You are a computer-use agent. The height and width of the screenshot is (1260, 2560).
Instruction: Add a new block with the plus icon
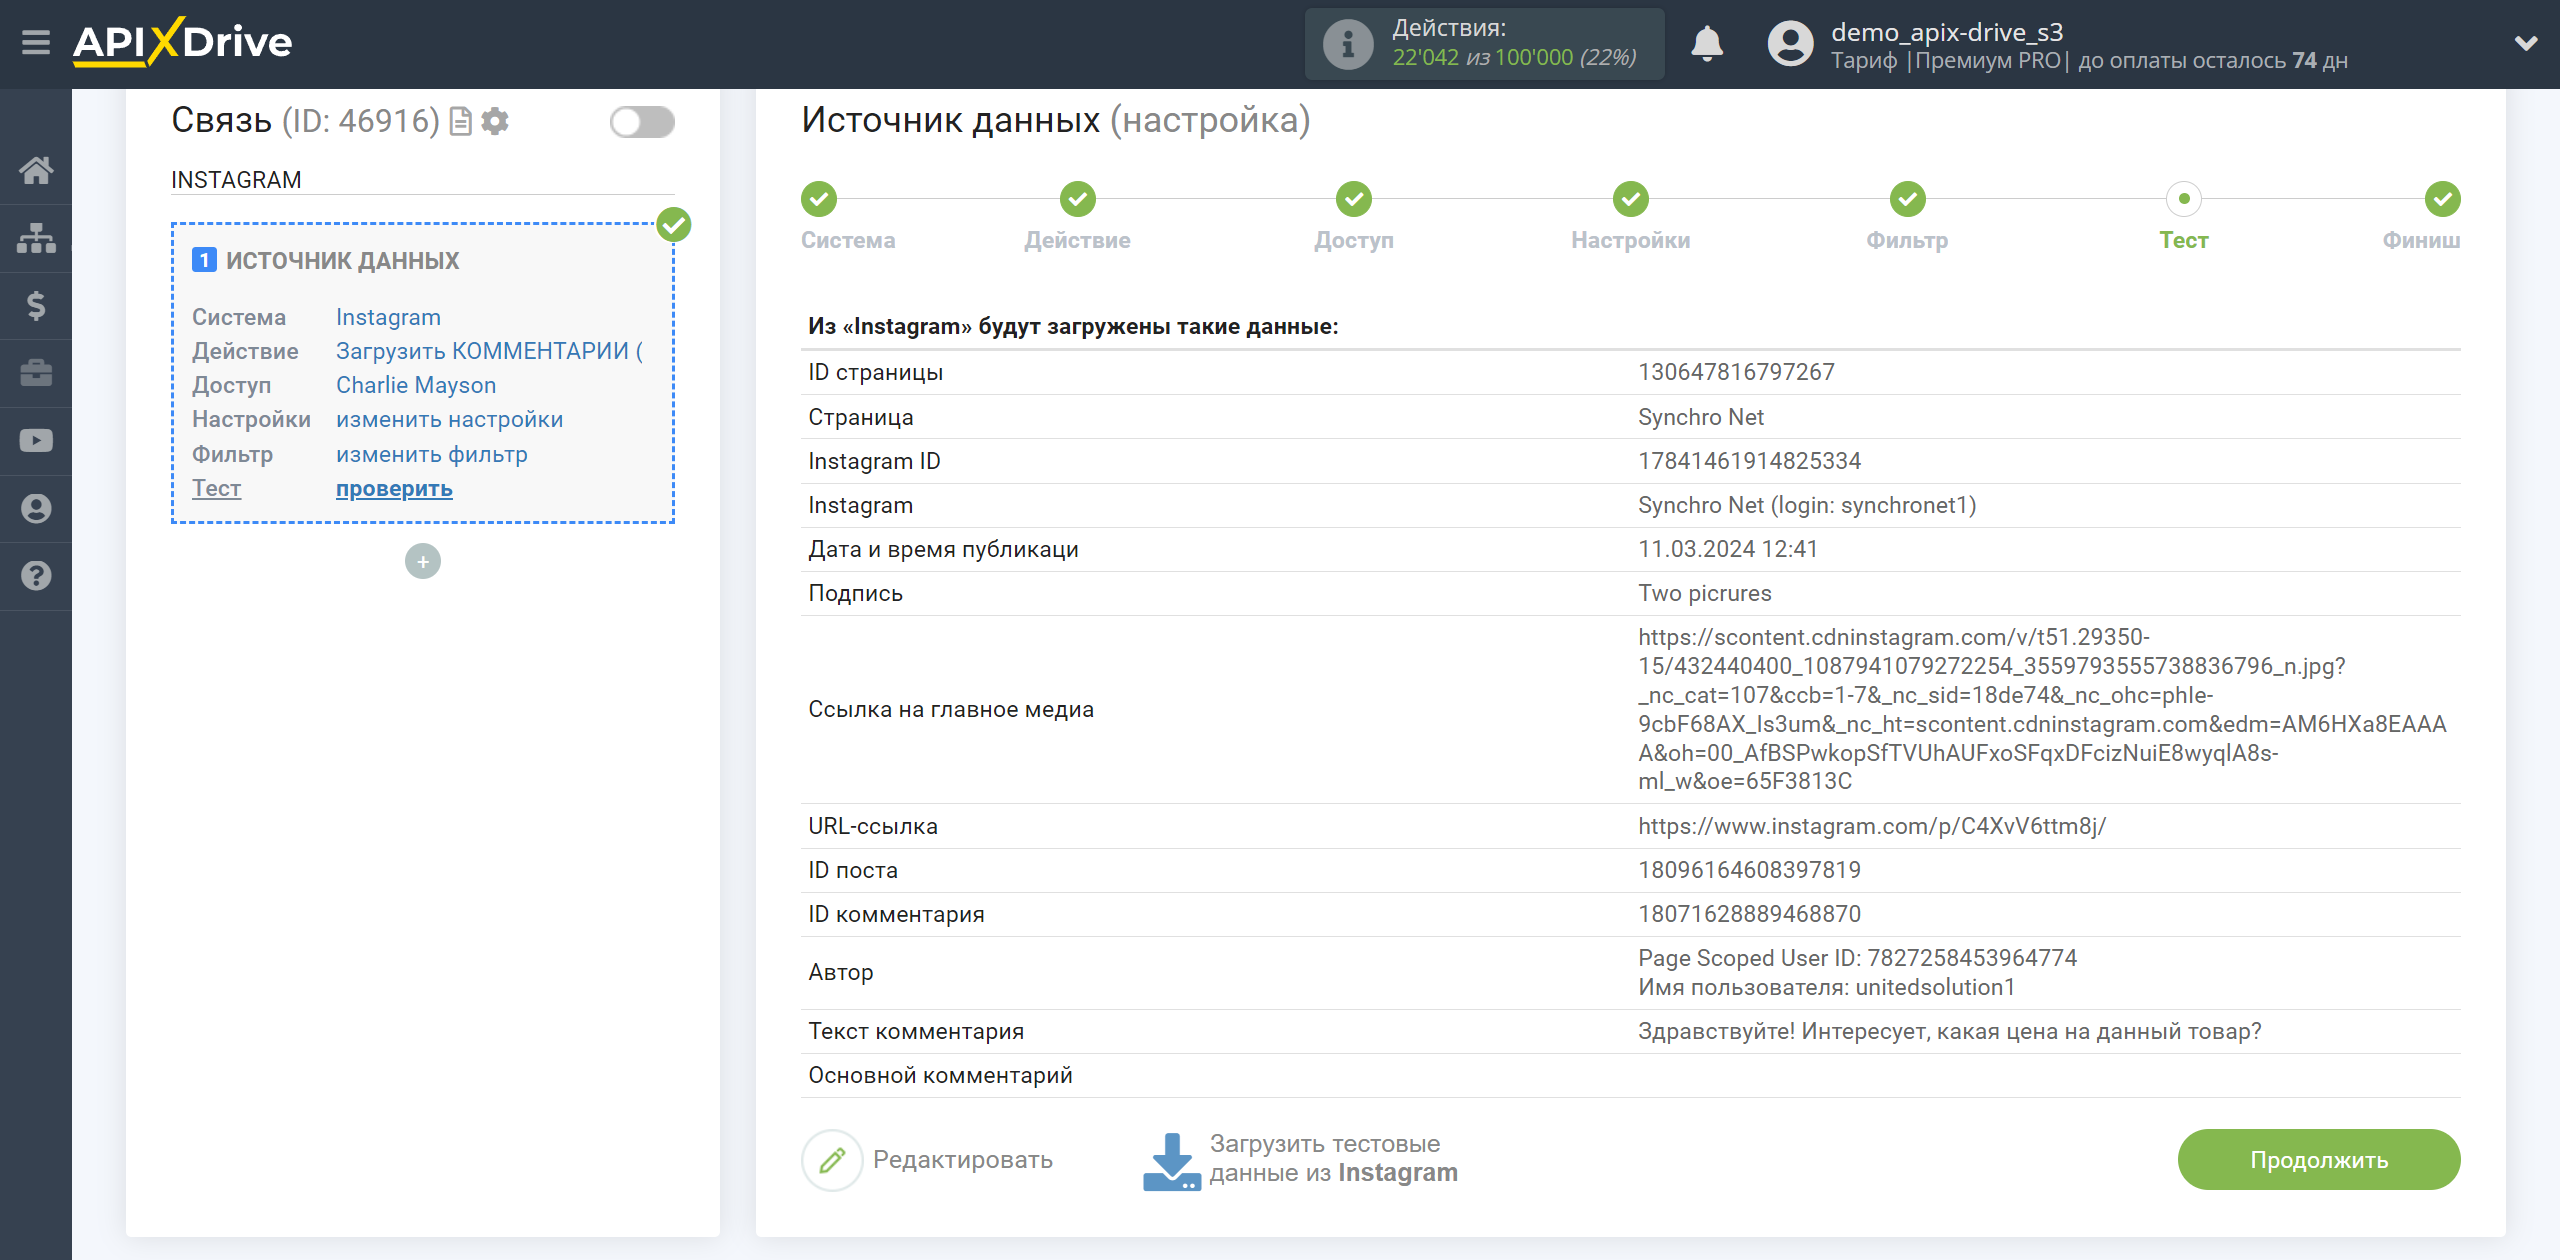[423, 561]
